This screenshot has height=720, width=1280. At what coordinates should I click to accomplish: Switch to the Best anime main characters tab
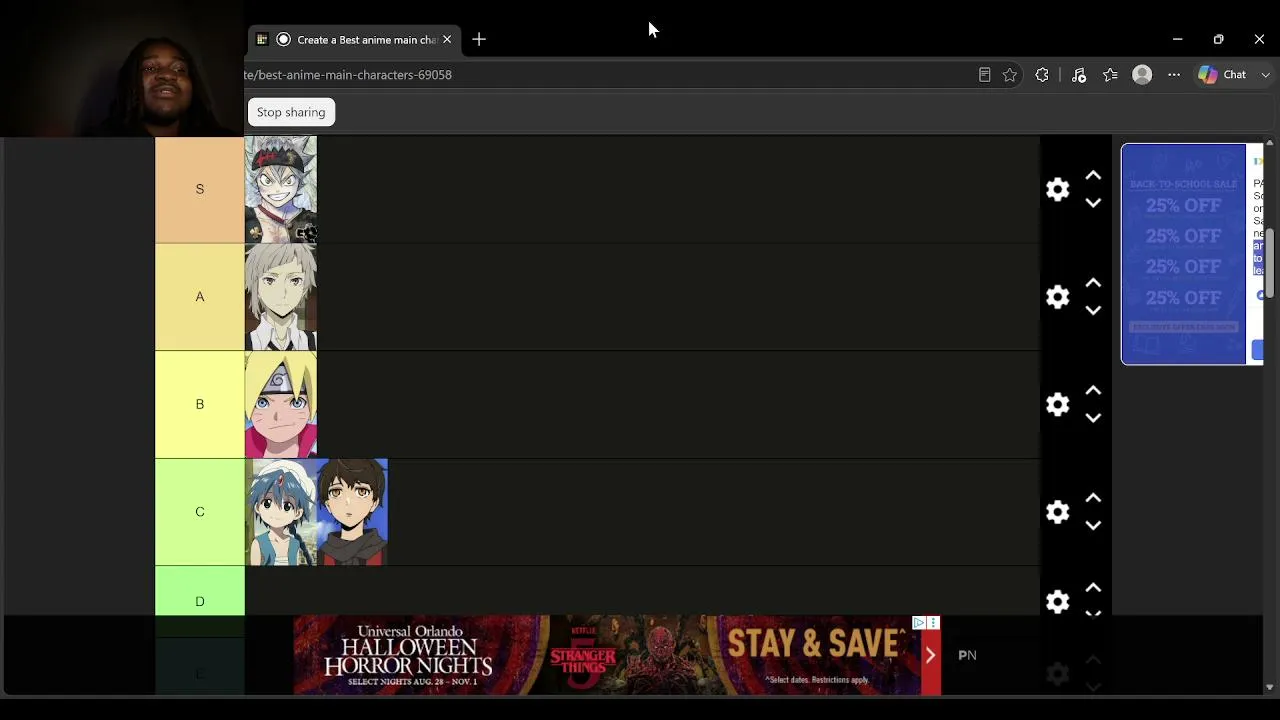coord(355,40)
